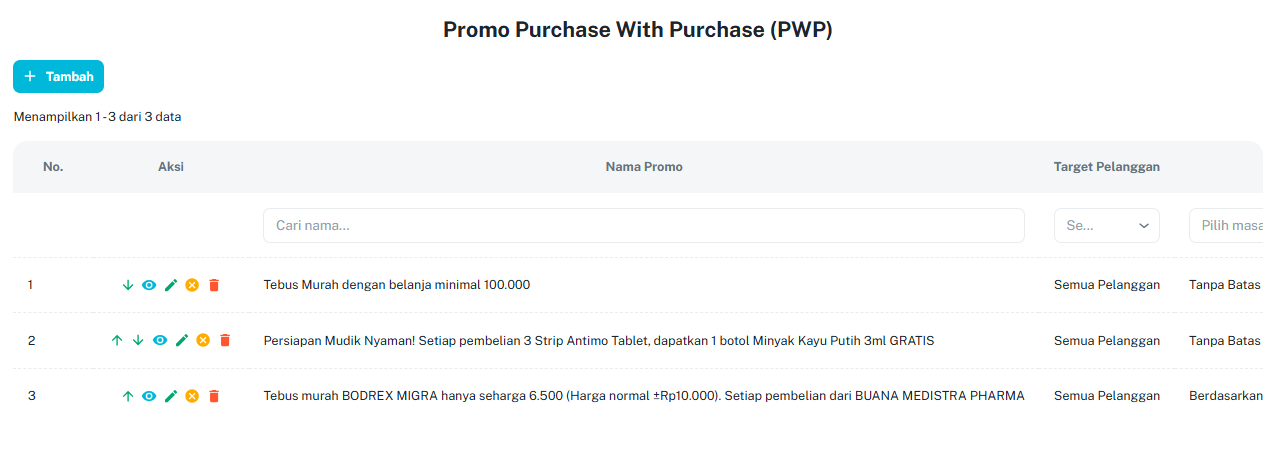Screen dimensions: 1275x467
Task: Deactivate the BODREX MIGRA promo
Action: (x=192, y=396)
